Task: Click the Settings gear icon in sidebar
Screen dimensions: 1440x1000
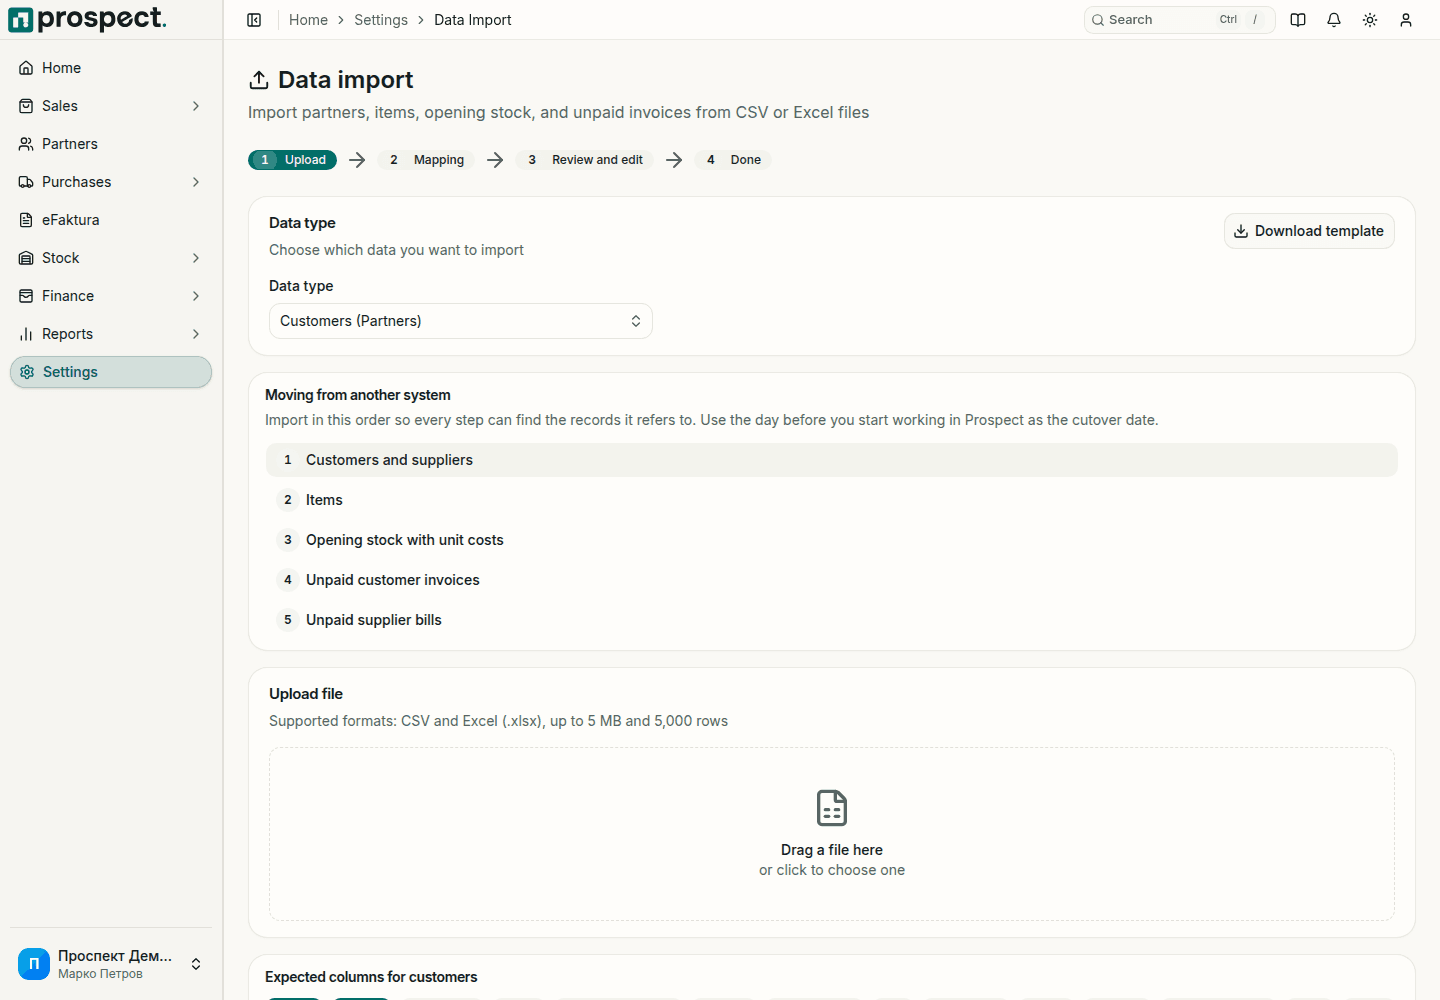Action: 27,372
